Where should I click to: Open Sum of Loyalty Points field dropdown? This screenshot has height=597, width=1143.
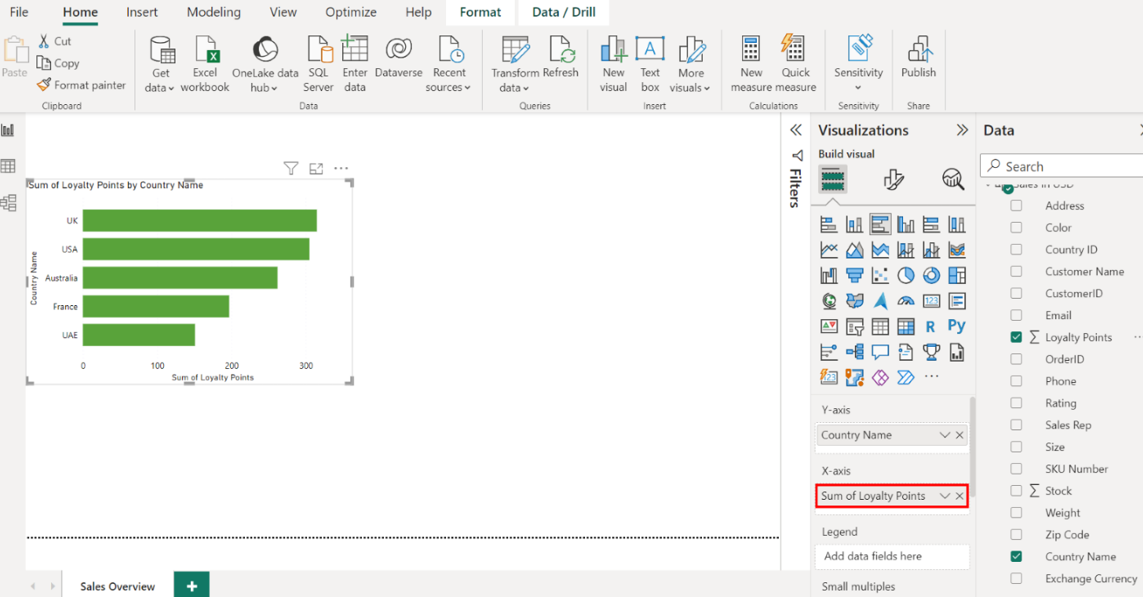point(944,496)
